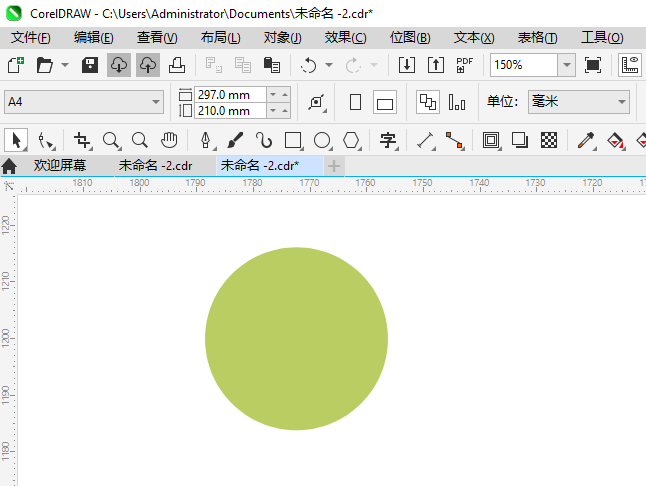Viewport: 646px width, 486px height.
Task: Open the units dropdown showing 毫米
Action: 579,102
